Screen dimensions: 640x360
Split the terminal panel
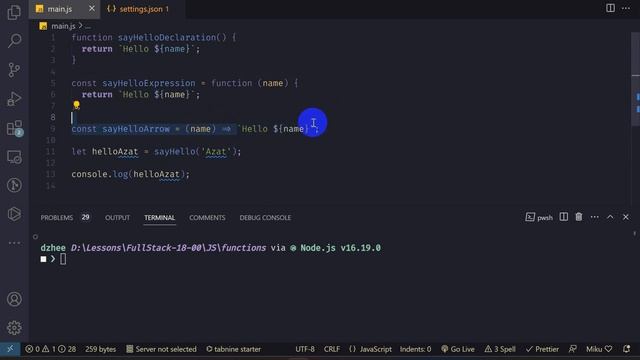[x=564, y=217]
